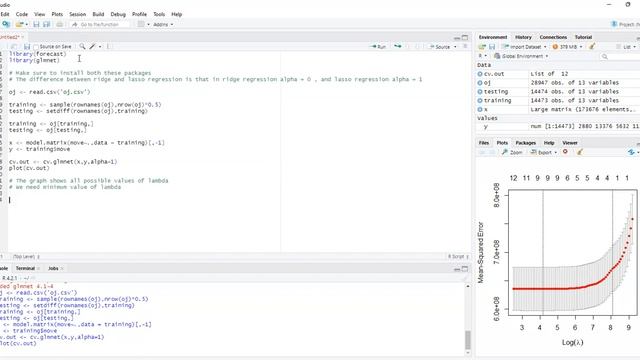Expand training data frame details
This screenshot has width=640, height=360.
tap(480, 100)
